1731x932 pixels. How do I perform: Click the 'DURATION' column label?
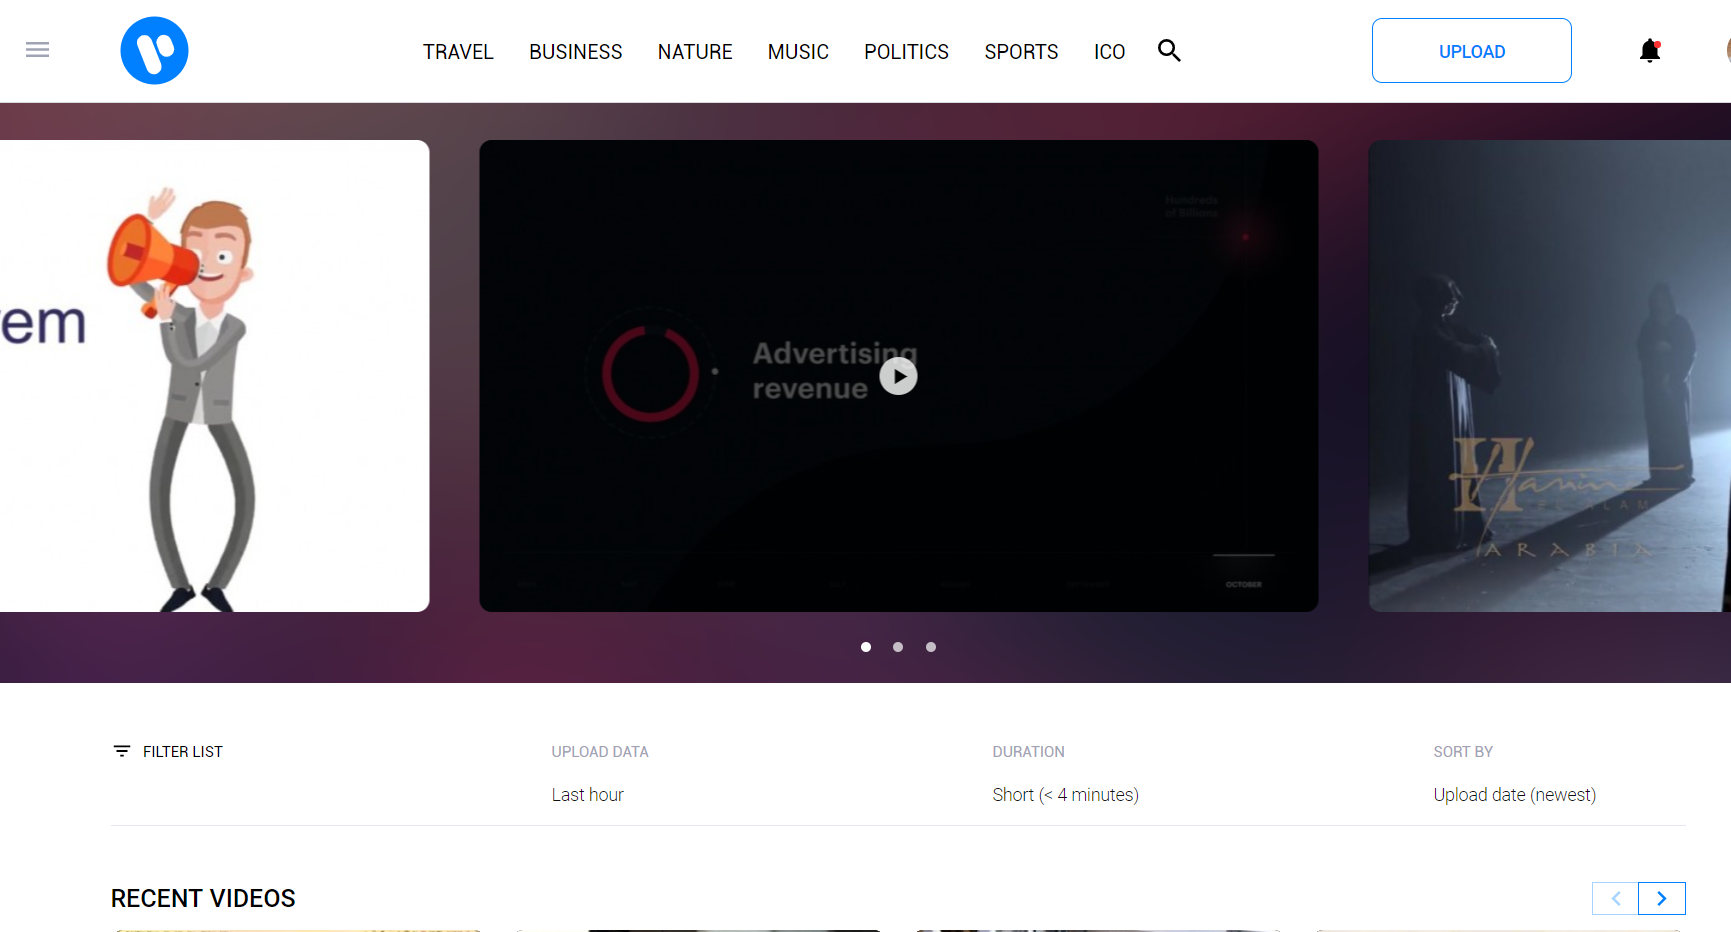[x=1028, y=752]
